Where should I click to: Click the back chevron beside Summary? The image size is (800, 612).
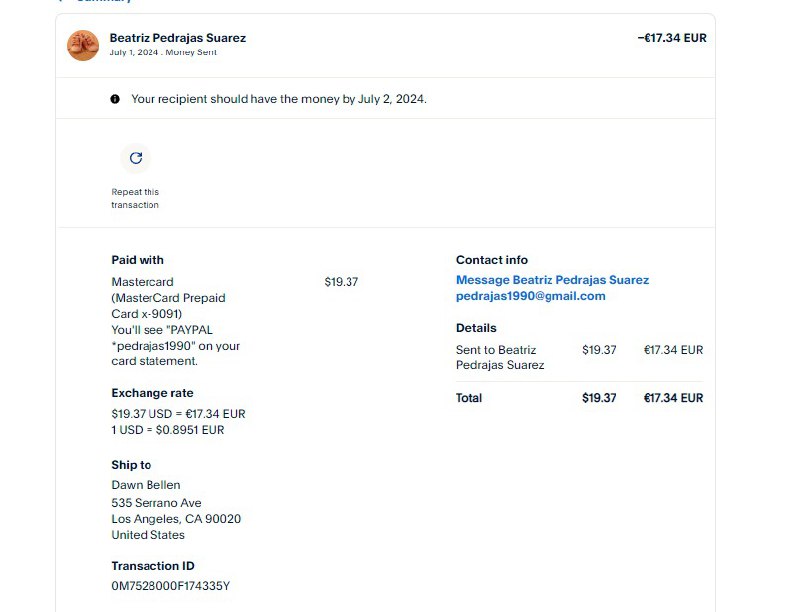(61, 1)
